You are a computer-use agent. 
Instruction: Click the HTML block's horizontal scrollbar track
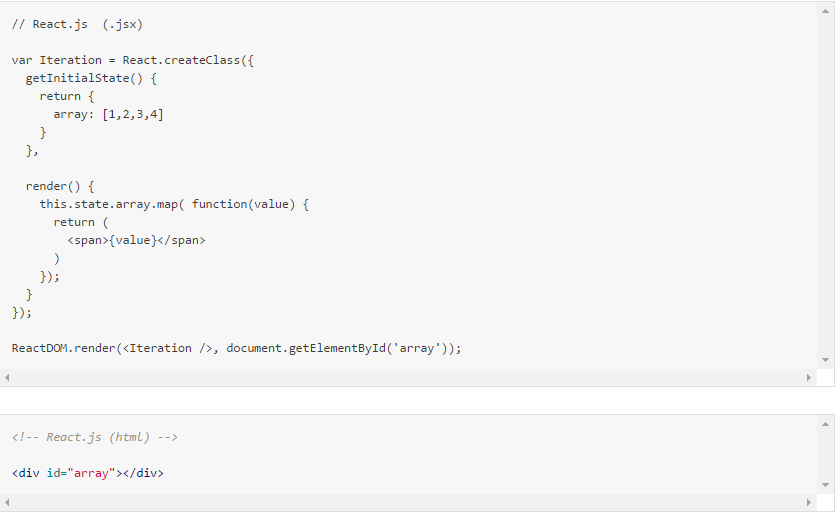(x=400, y=502)
